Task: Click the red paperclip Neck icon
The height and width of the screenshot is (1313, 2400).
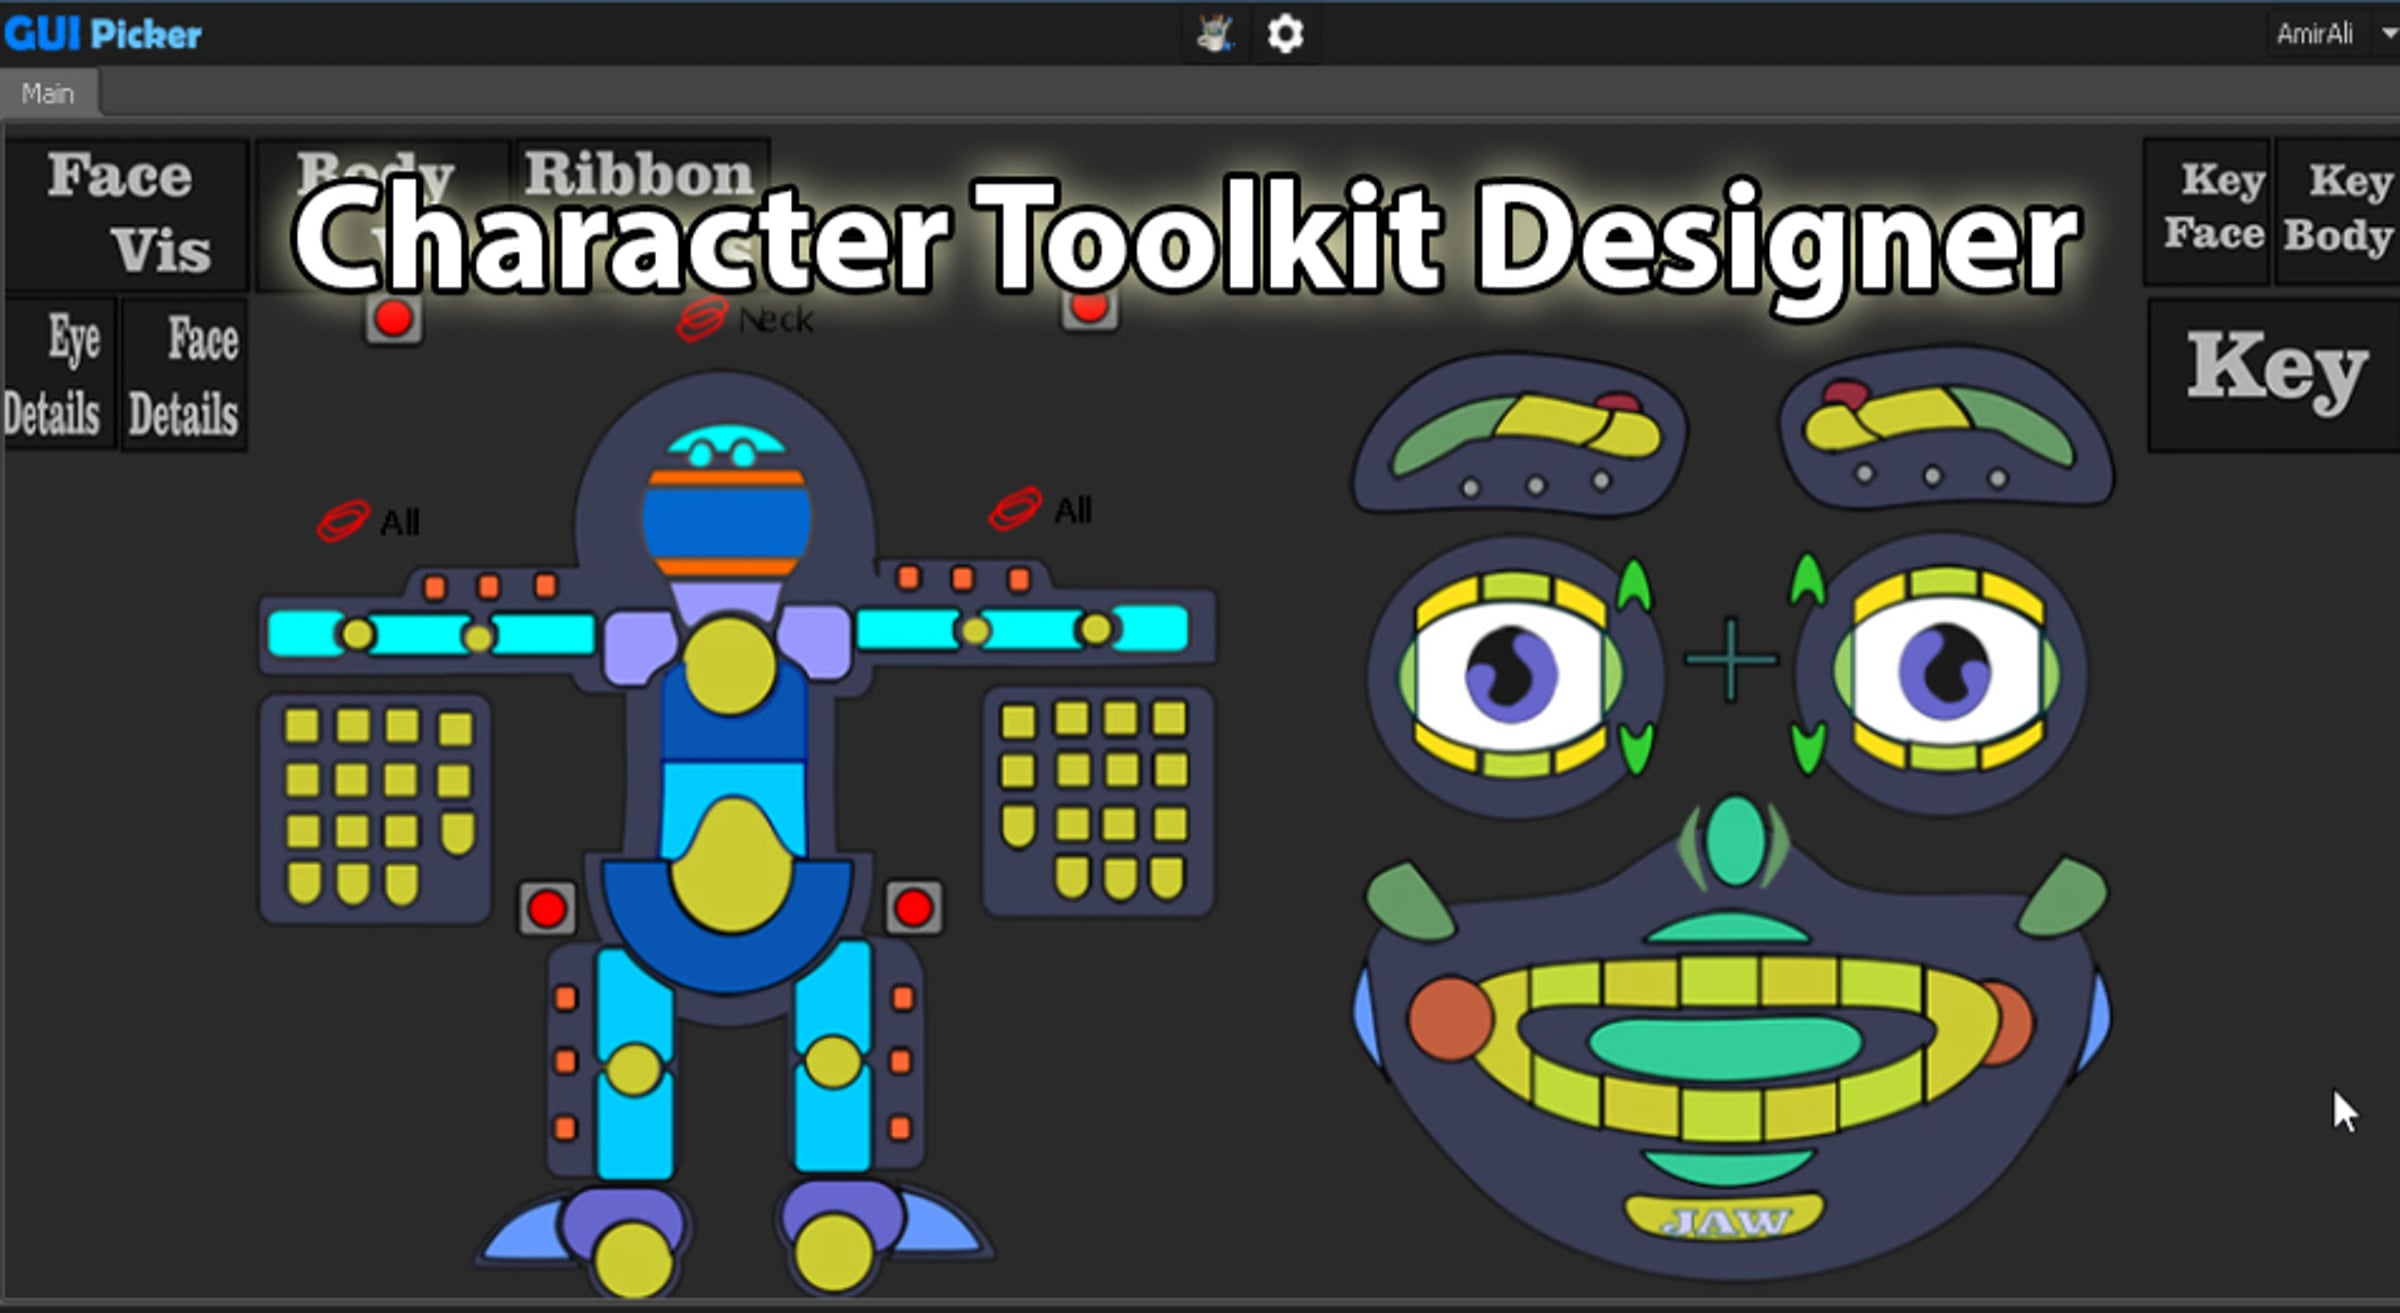Action: point(701,319)
